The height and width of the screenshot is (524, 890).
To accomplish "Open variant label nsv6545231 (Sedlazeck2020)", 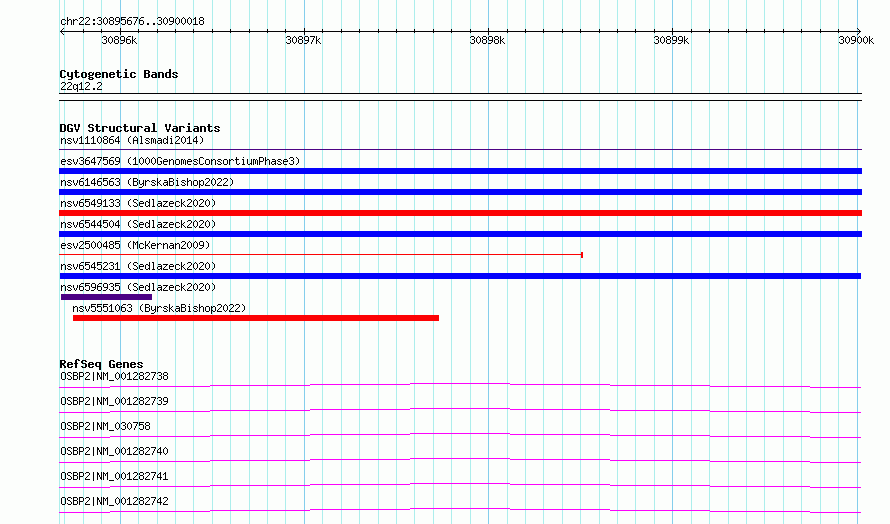I will click(x=138, y=266).
